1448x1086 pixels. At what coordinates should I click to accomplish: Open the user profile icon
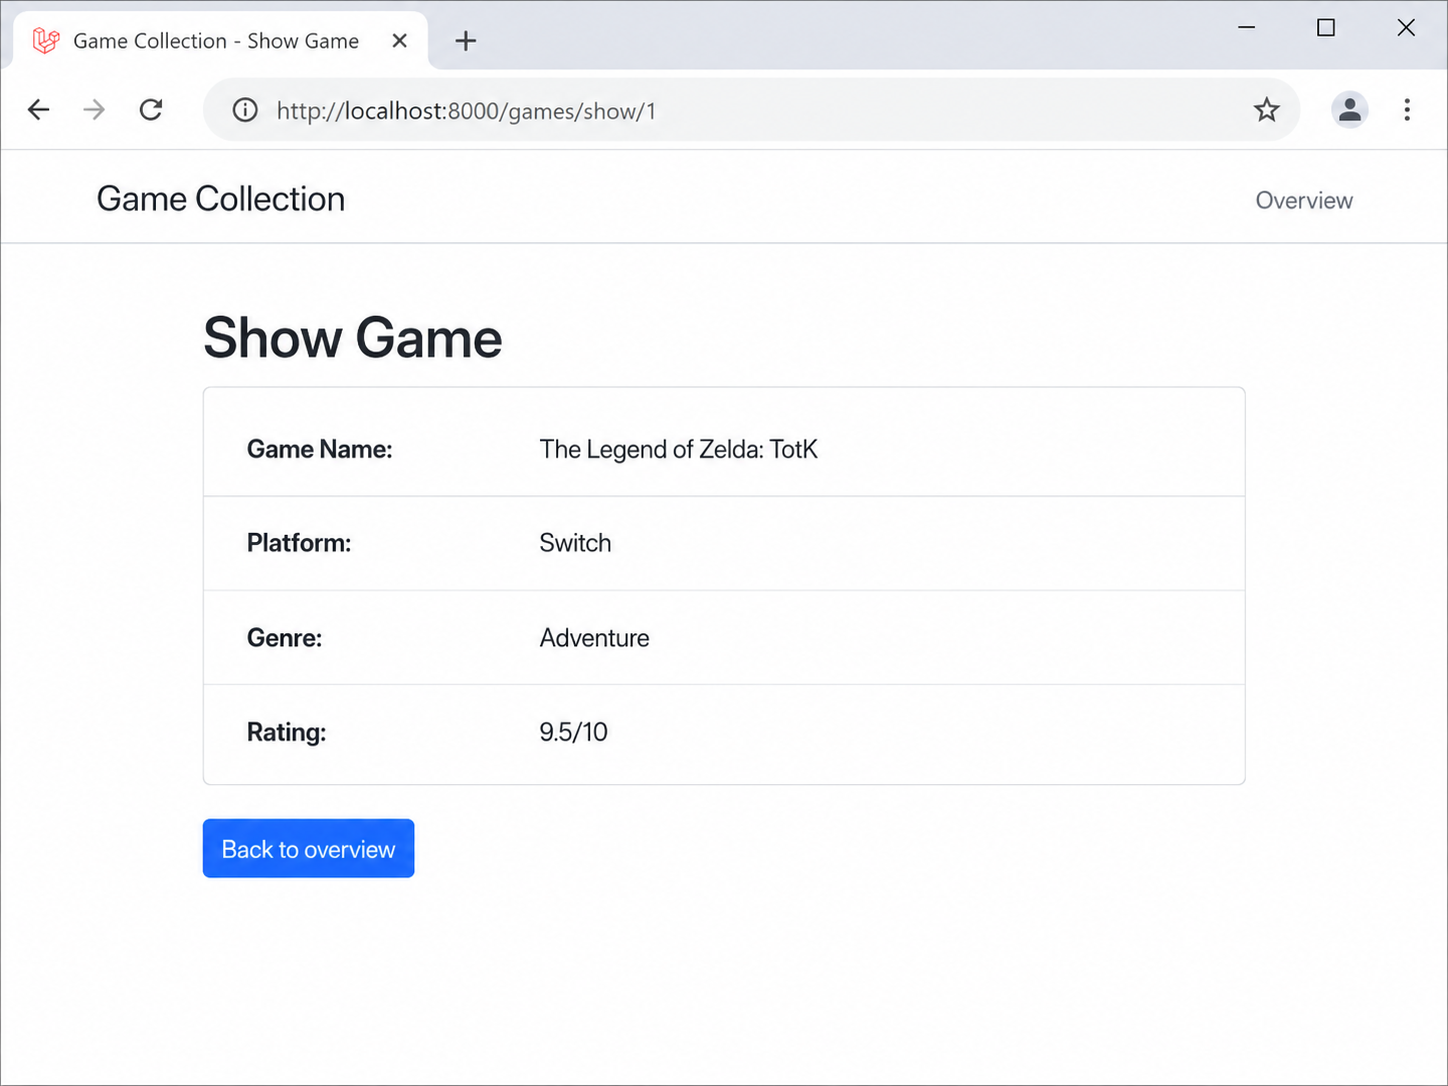(x=1349, y=110)
